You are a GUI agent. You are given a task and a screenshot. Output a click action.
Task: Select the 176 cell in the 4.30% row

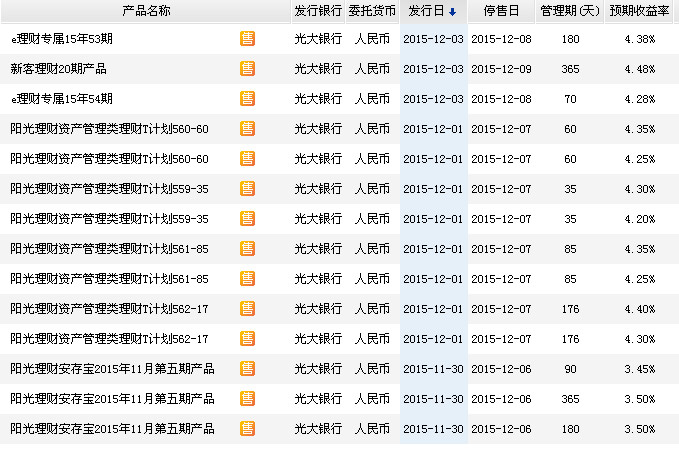click(x=570, y=339)
